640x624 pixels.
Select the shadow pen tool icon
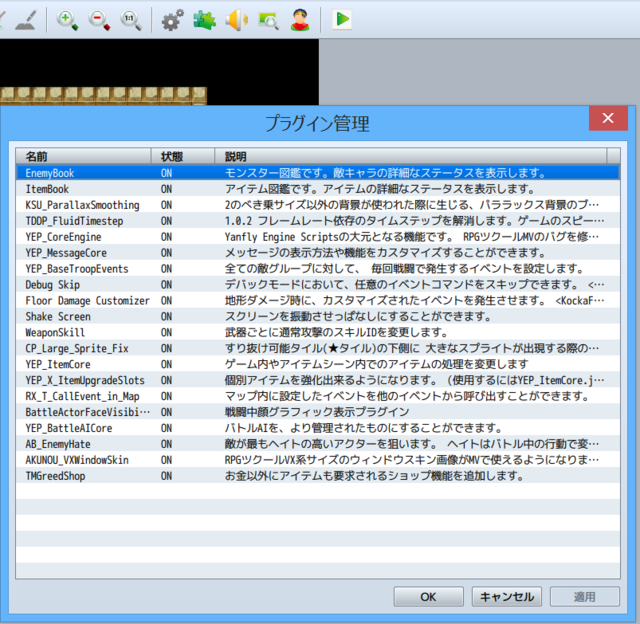[x=26, y=20]
